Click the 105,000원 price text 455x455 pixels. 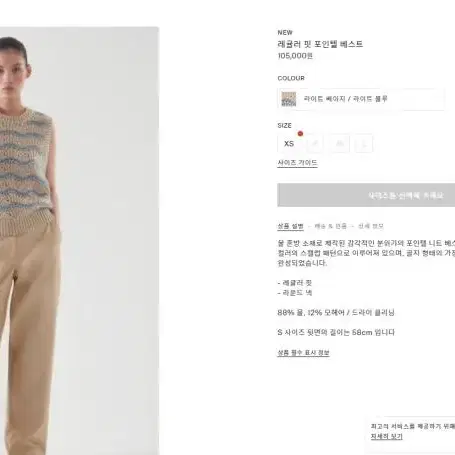295,56
